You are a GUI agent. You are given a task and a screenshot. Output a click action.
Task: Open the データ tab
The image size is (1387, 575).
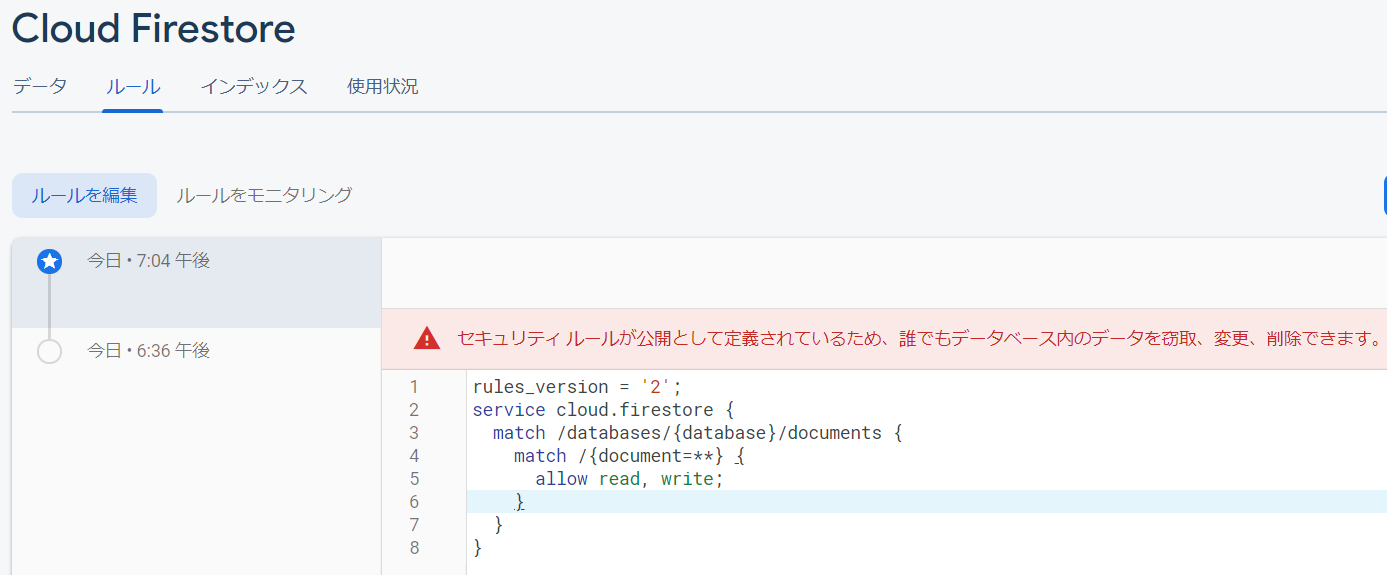40,87
